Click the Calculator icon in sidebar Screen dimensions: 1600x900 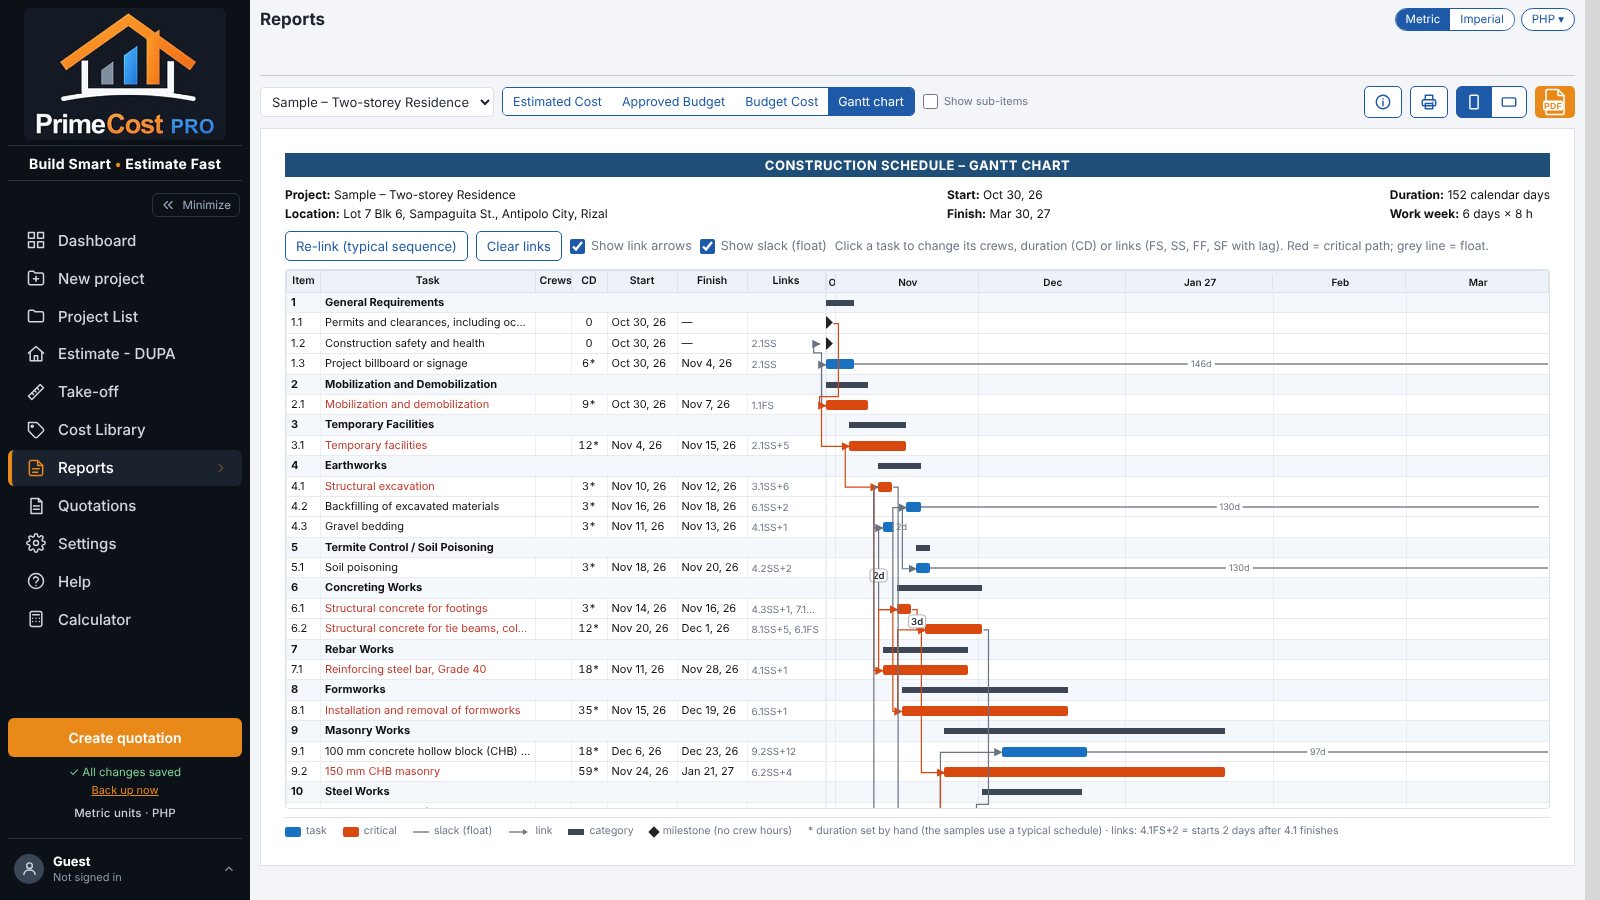(36, 619)
